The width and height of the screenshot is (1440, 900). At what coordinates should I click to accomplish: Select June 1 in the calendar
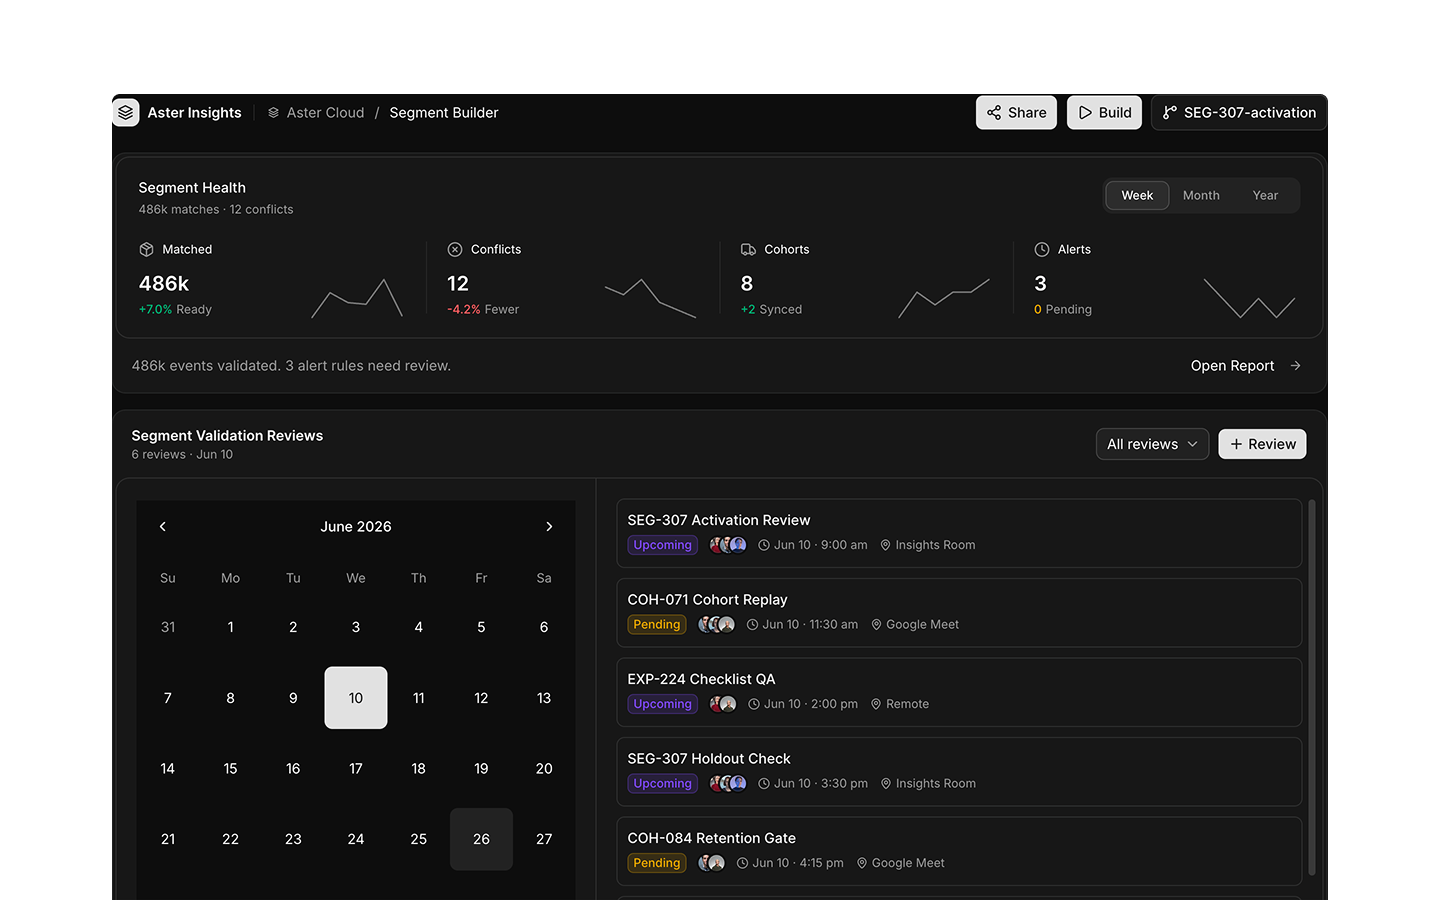coord(230,627)
